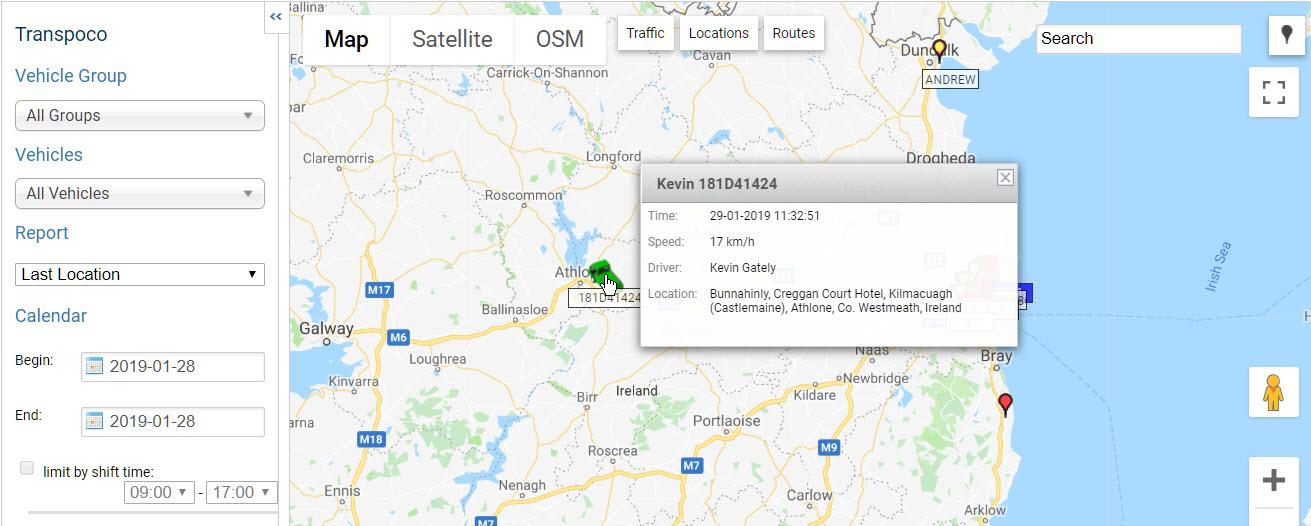Viewport: 1311px width, 526px height.
Task: Open the Begin date calendar icon
Action: 95,366
